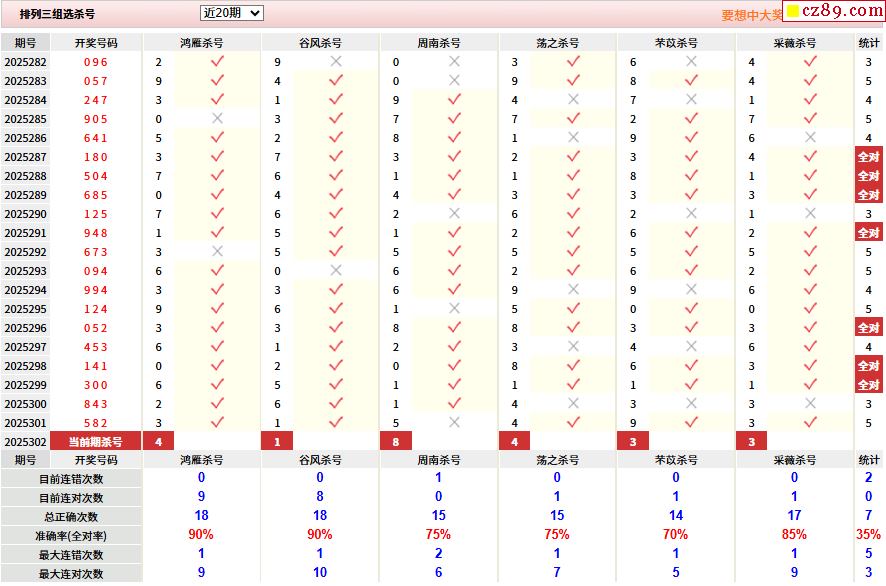This screenshot has width=886, height=586.
Task: Click the current 谷风 kill number 1 in row 2025302
Action: [x=277, y=441]
